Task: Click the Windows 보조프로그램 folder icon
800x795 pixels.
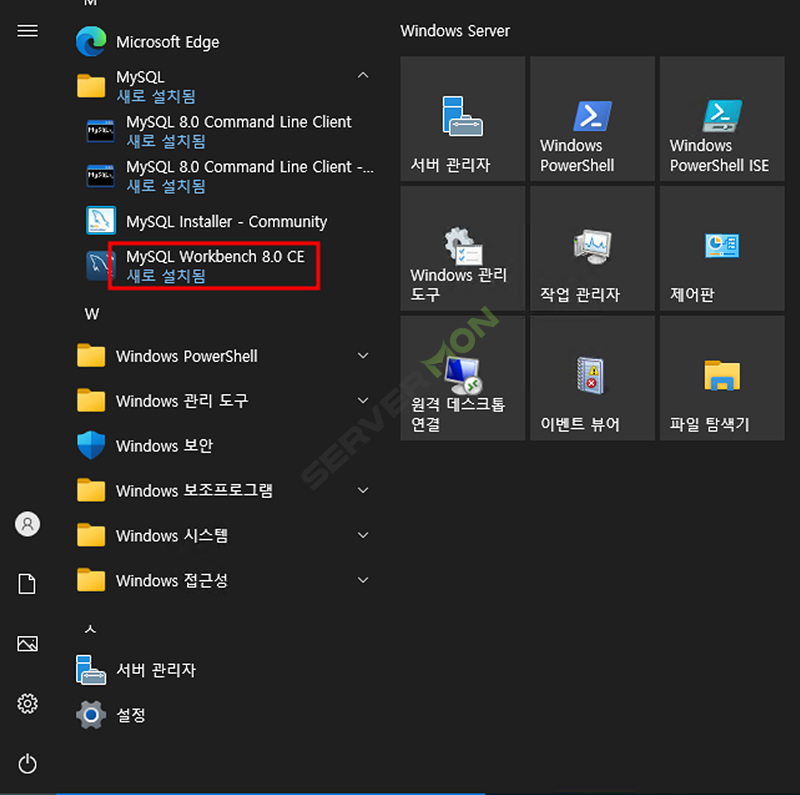Action: point(91,490)
